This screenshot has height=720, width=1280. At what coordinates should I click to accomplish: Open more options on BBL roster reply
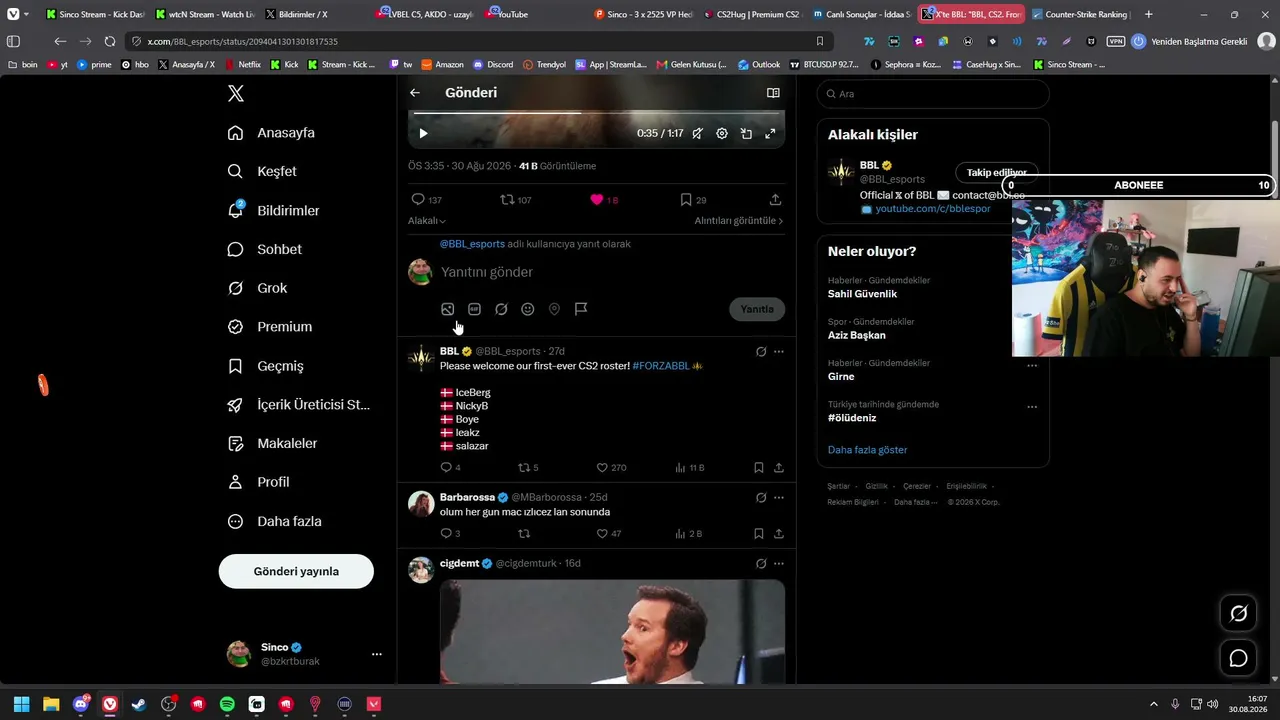coord(779,352)
